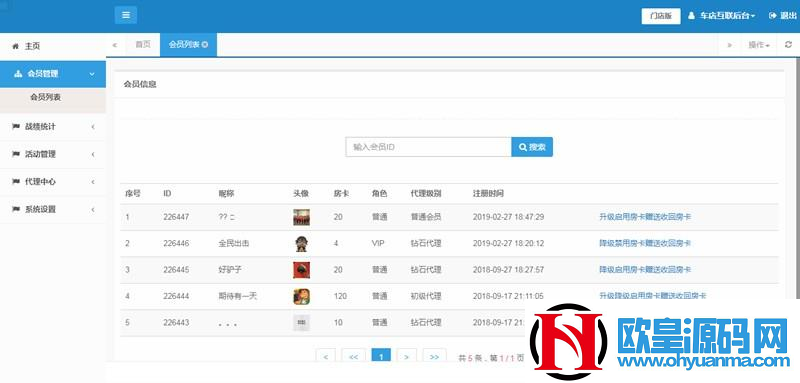
Task: Go to the next page with pagination >
Action: (x=407, y=356)
